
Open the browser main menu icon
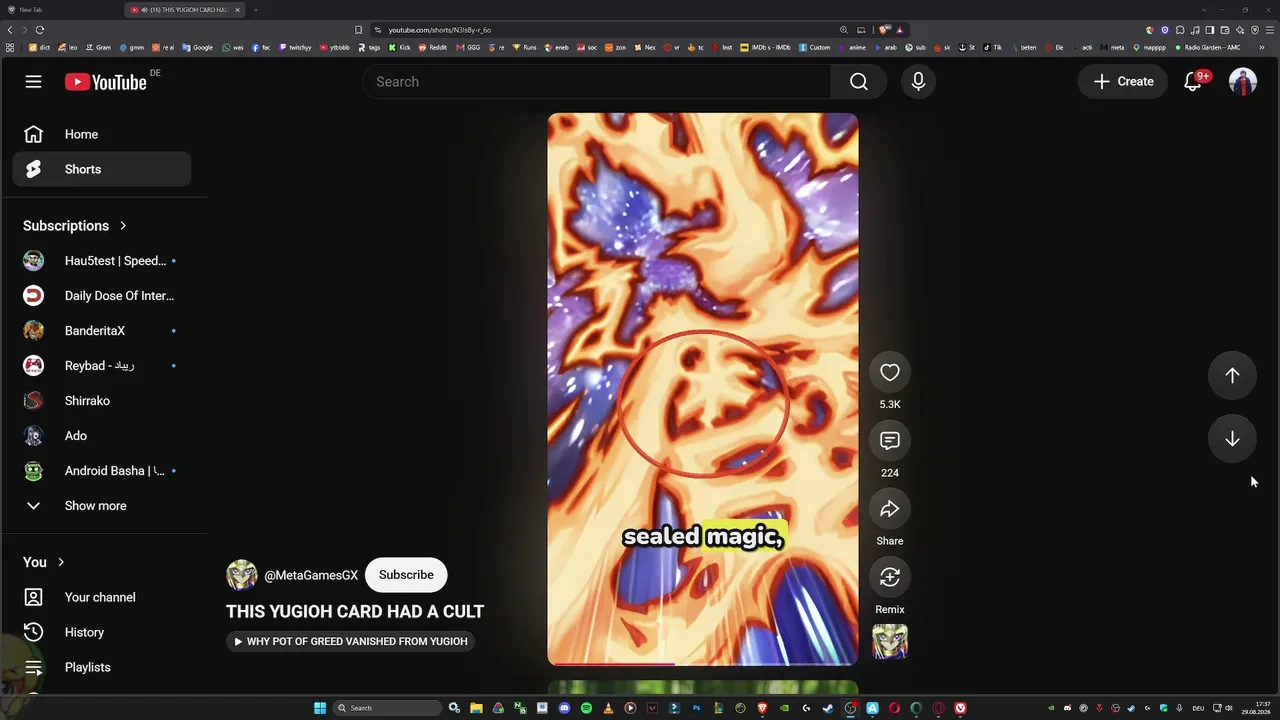pyautogui.click(x=1270, y=30)
